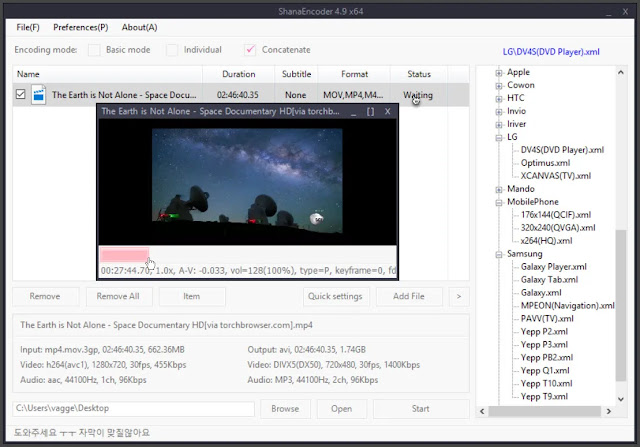
Task: Select Yepp PB2.xml preset
Action: coord(547,358)
